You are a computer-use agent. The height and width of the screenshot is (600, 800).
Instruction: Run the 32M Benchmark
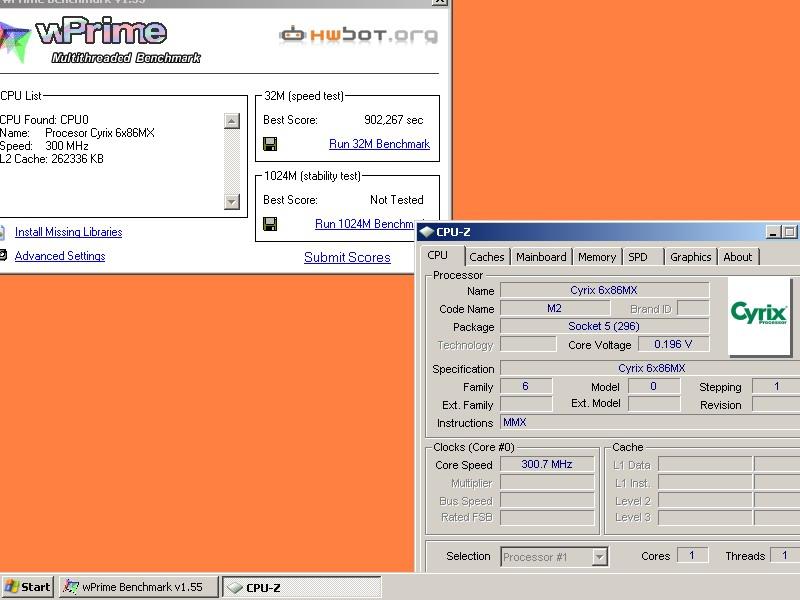pos(379,144)
